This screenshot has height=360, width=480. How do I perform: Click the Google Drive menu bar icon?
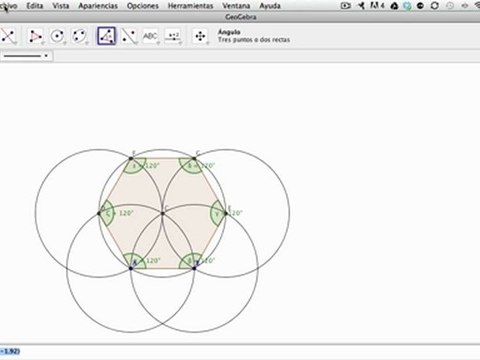coord(394,6)
